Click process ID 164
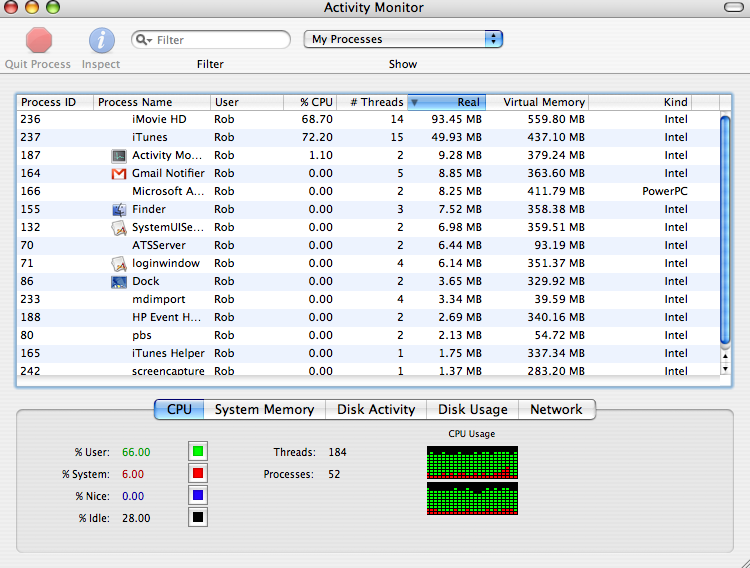 [31, 173]
